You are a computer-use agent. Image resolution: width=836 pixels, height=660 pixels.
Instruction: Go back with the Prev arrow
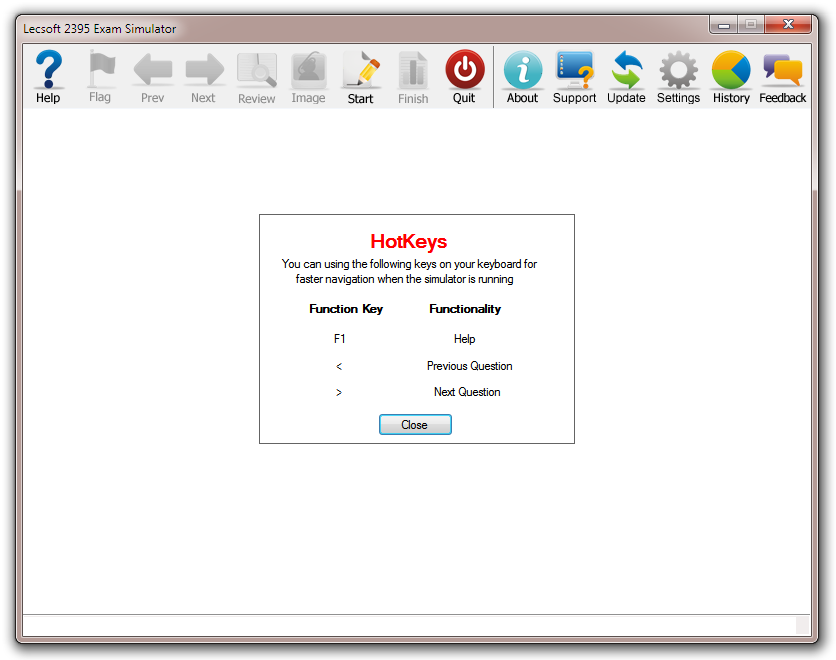[152, 69]
